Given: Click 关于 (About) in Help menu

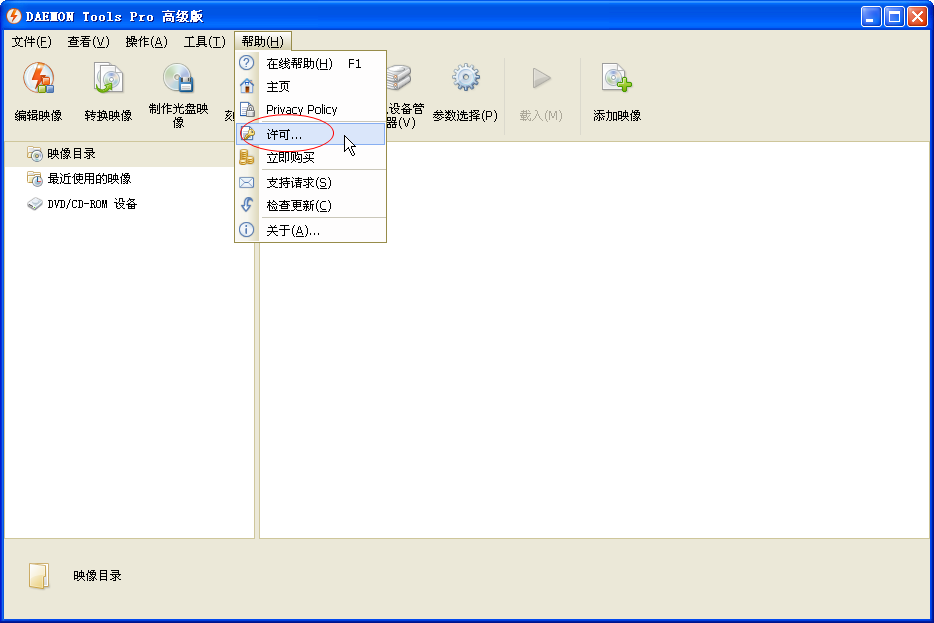Looking at the screenshot, I should click(x=292, y=231).
